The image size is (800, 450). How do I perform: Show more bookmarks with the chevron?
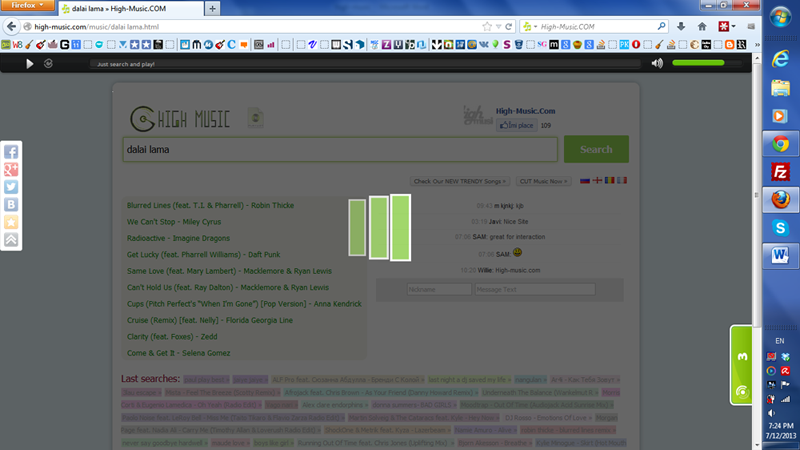[x=757, y=45]
